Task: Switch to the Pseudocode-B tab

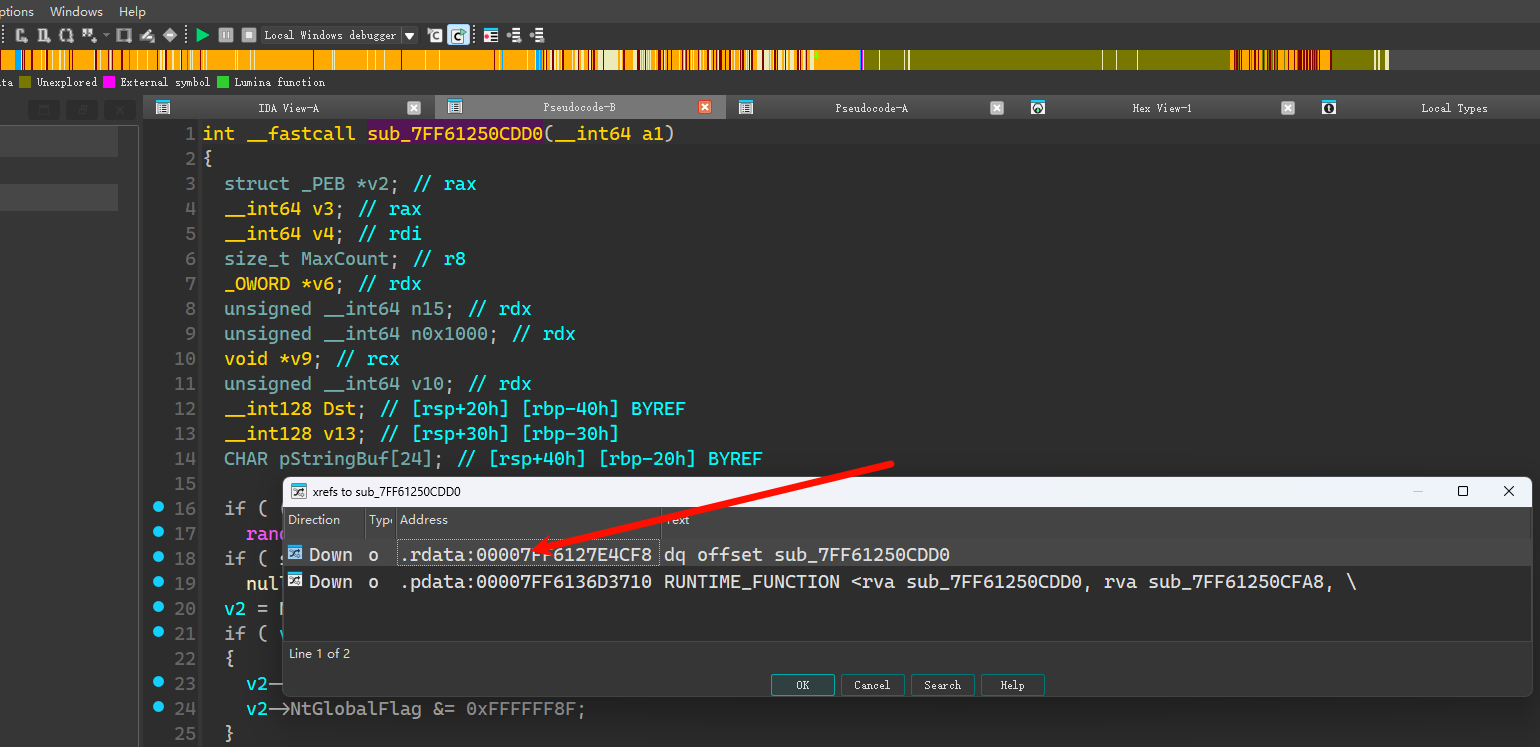Action: point(579,108)
